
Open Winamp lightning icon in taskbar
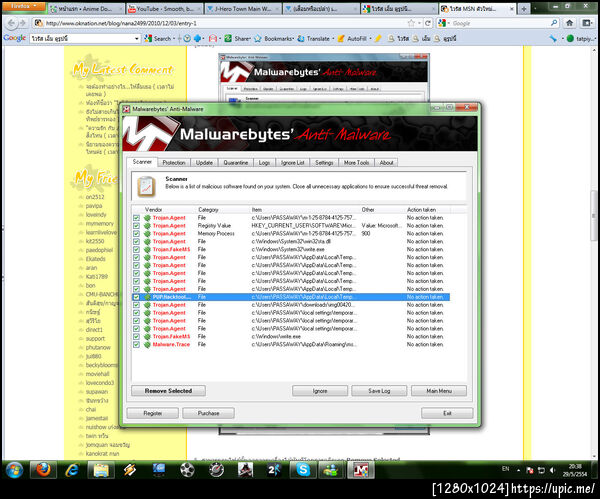130,470
